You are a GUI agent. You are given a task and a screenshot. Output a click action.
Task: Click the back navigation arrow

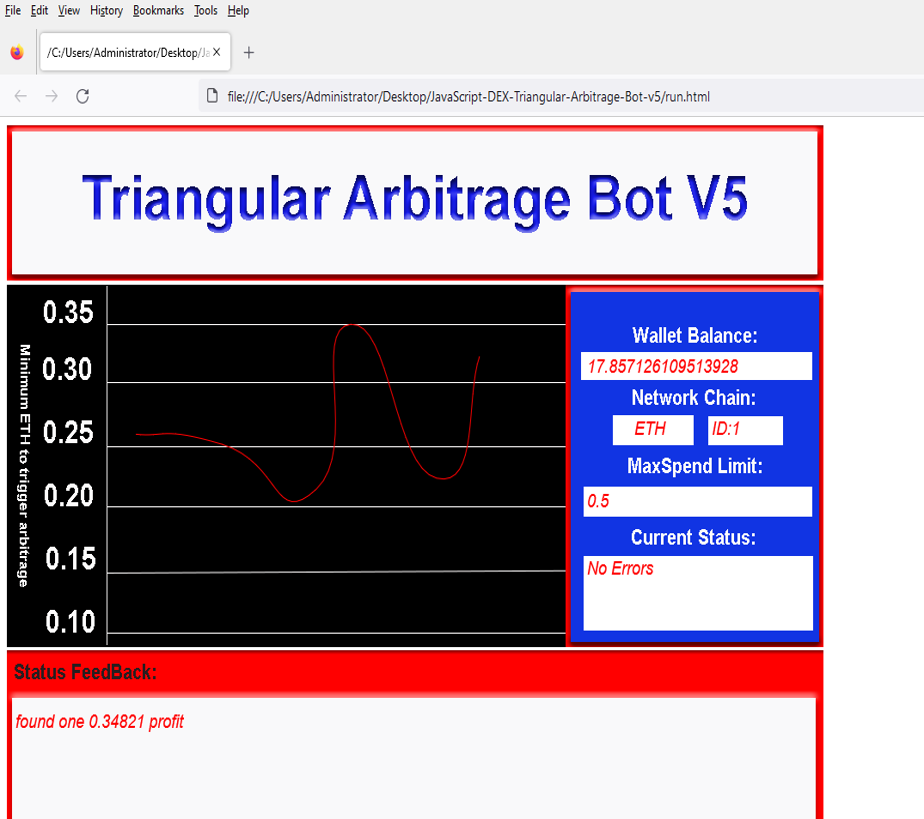click(20, 96)
